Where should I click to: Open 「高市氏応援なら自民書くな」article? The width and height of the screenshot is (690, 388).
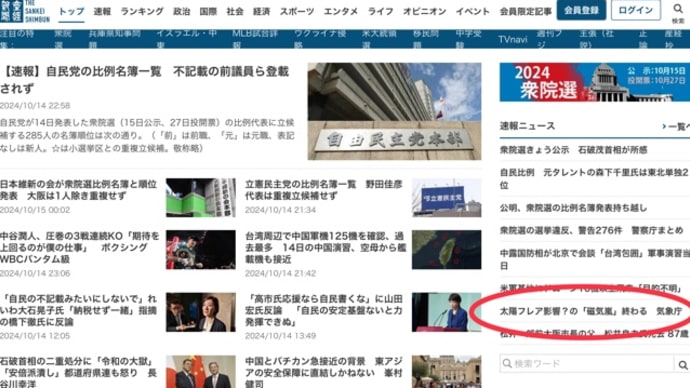pos(324,311)
